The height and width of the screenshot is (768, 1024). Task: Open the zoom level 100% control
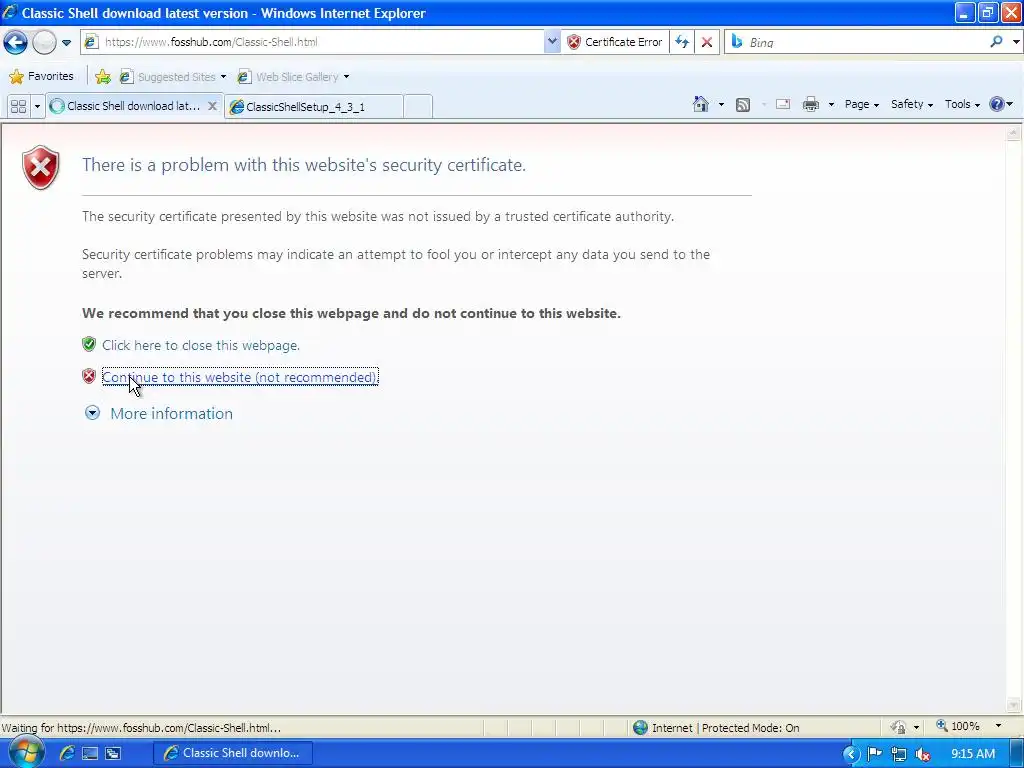click(957, 726)
